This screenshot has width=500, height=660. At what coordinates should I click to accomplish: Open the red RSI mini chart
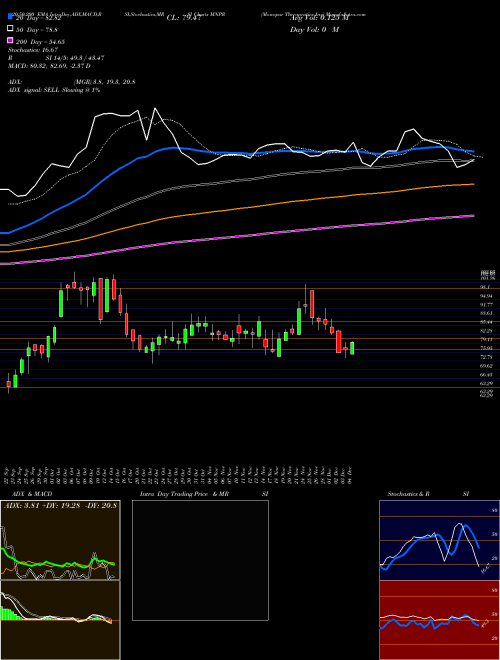[x=439, y=620]
